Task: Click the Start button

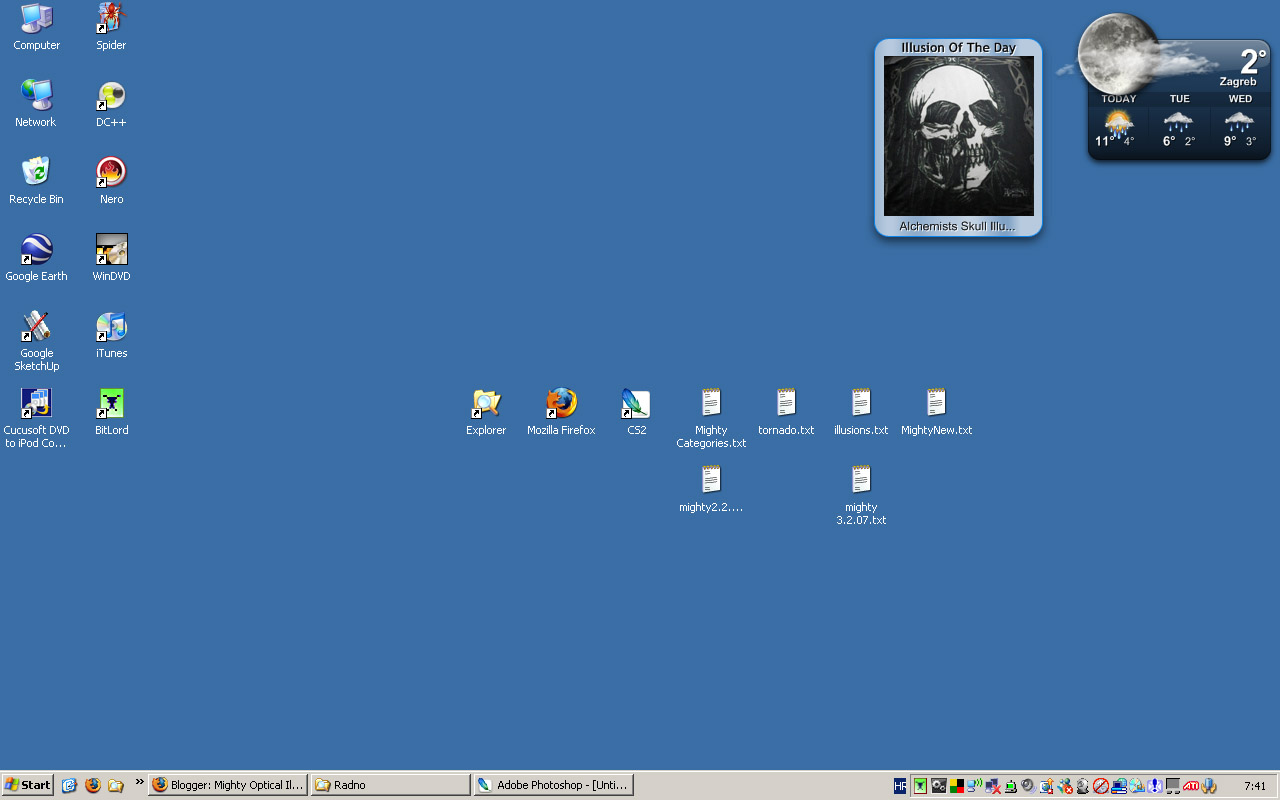Action: tap(27, 785)
